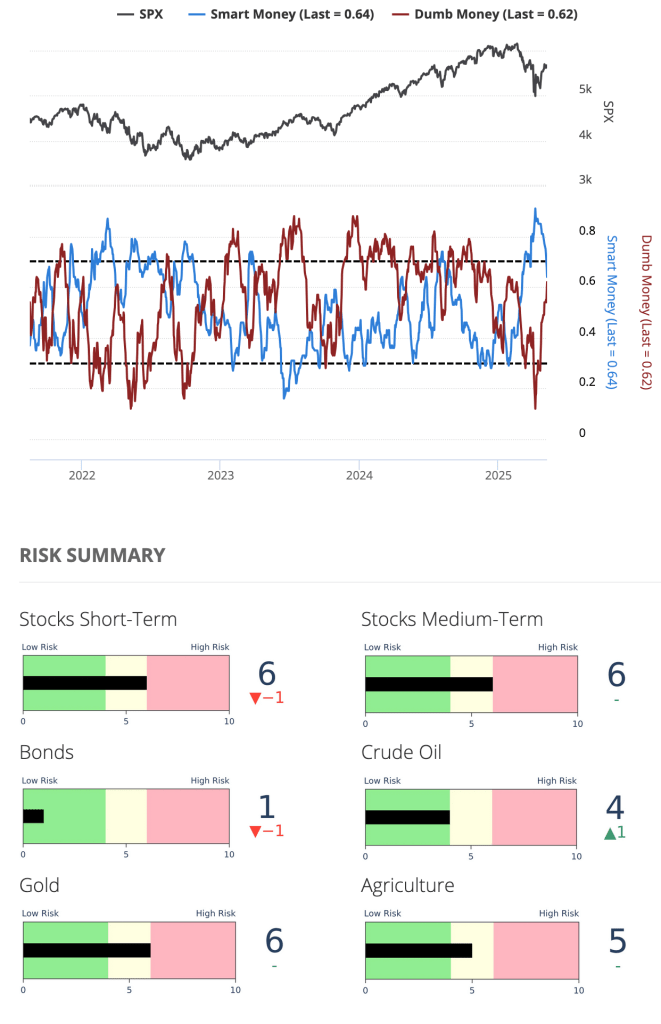The width and height of the screenshot is (661, 1024).
Task: Click the black SPX line icon in the legend
Action: point(126,14)
